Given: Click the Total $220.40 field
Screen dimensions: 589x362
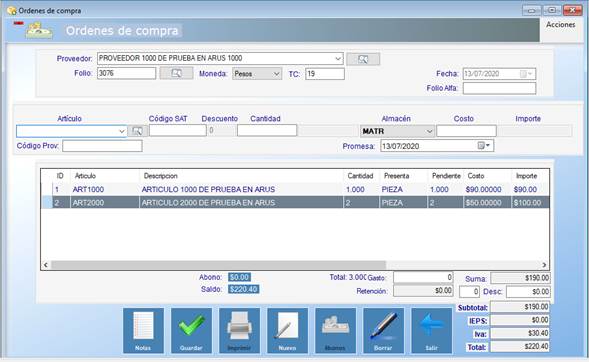Looking at the screenshot, I should pos(520,346).
